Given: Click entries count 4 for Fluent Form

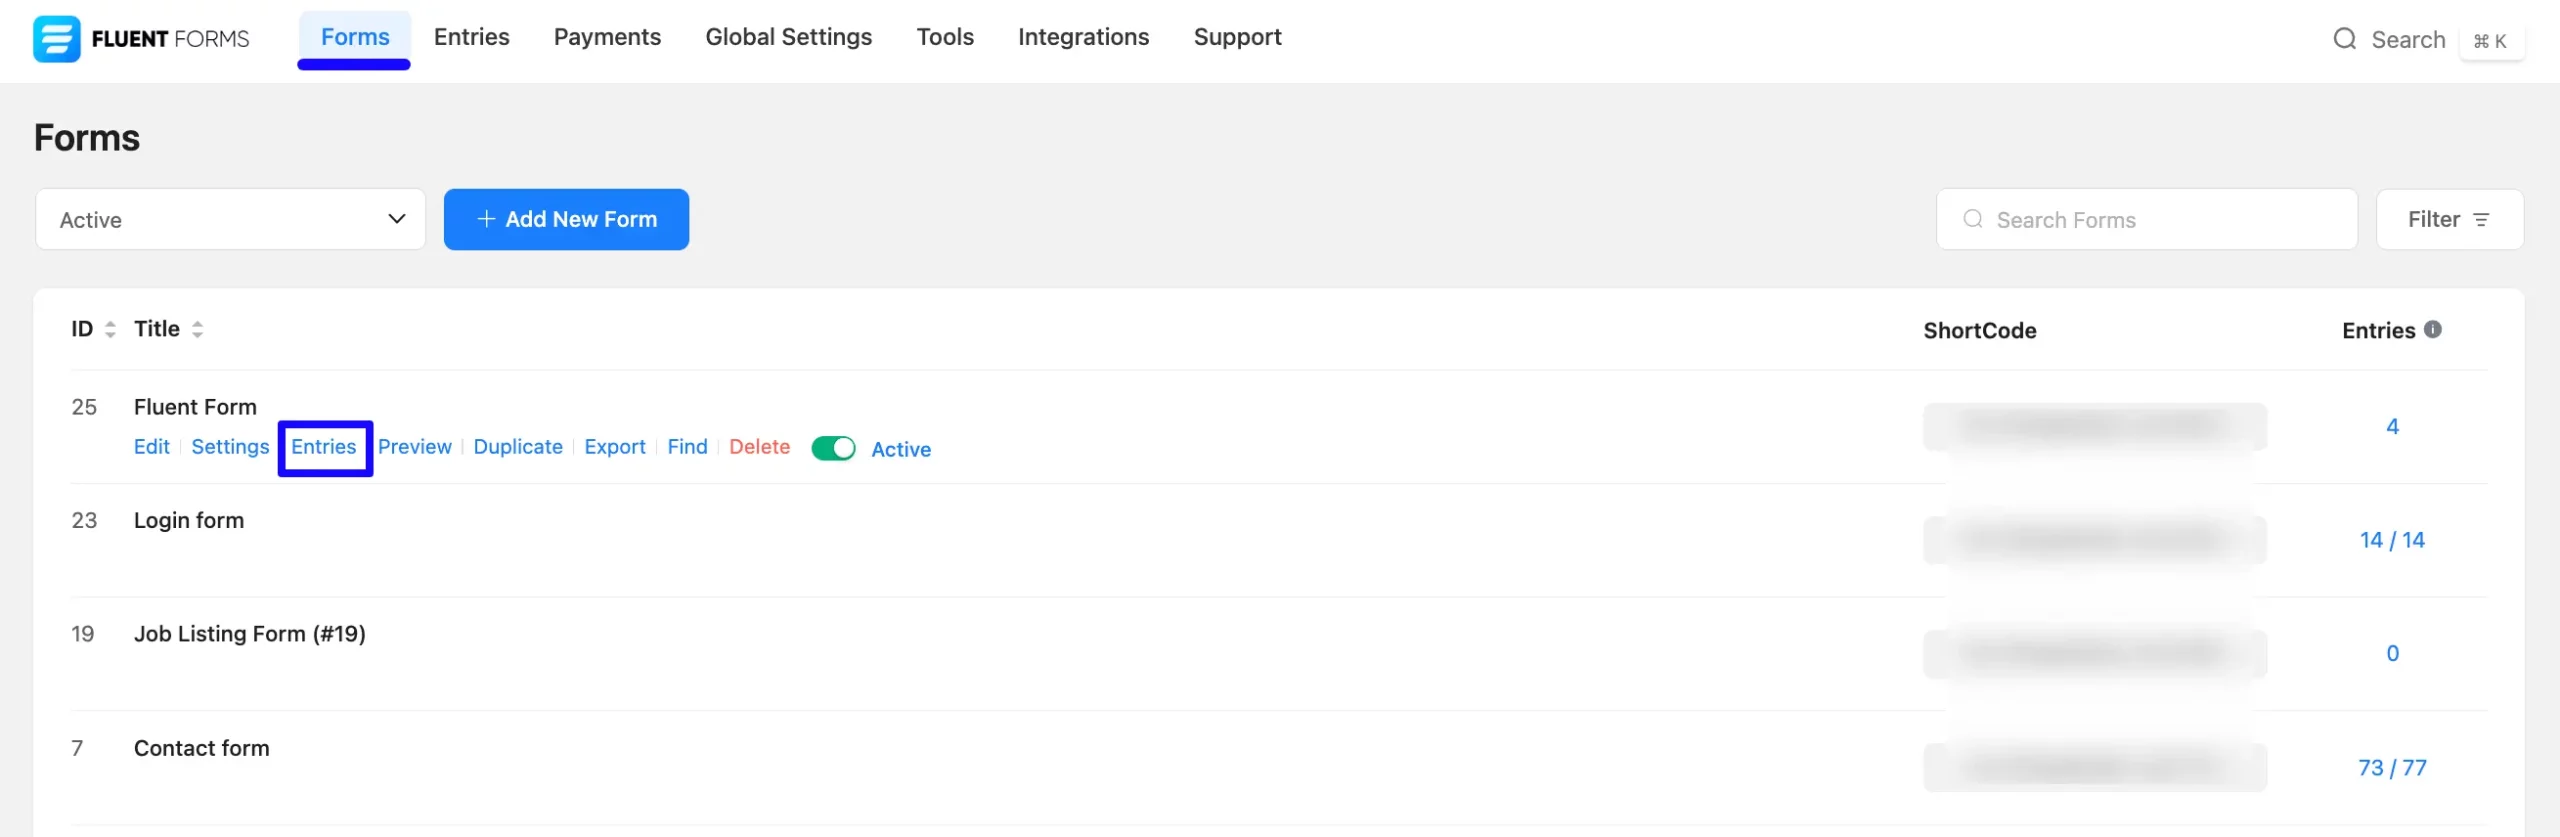Looking at the screenshot, I should [x=2392, y=426].
